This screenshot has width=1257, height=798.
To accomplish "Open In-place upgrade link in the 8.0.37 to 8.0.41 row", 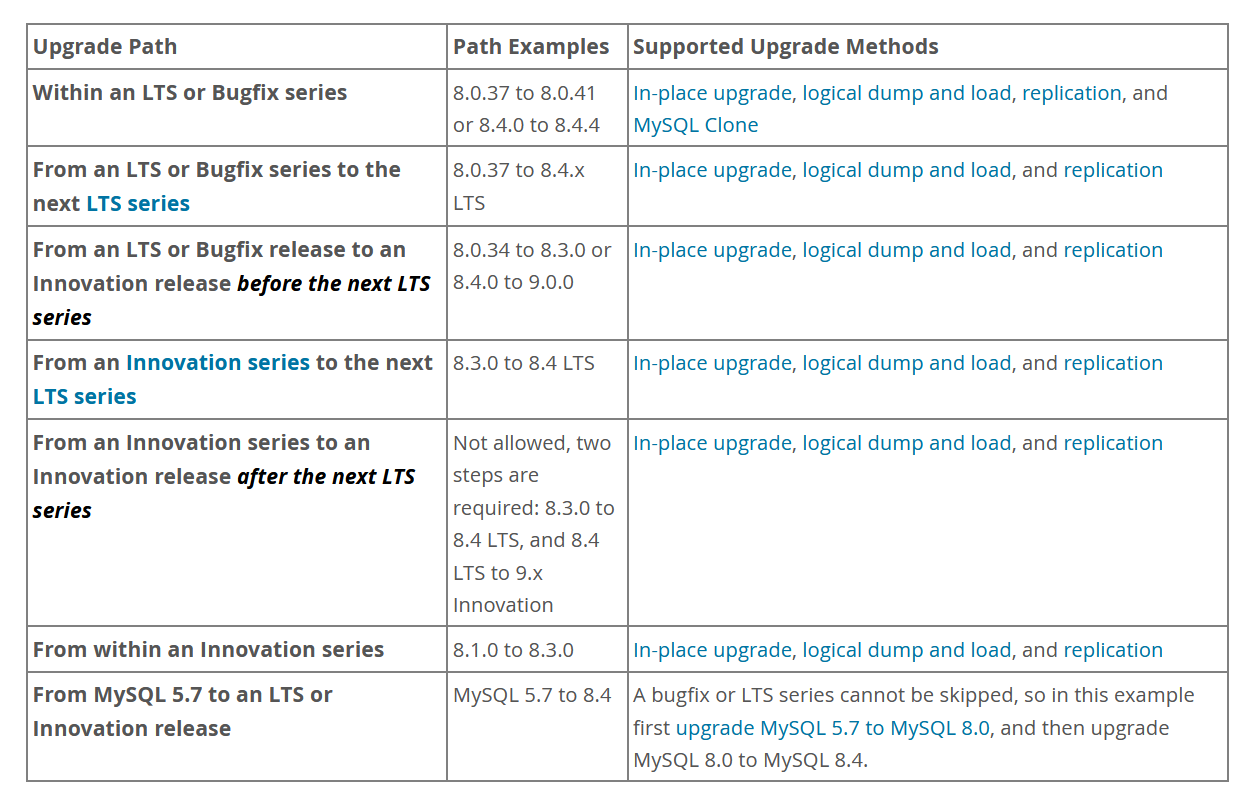I will pyautogui.click(x=712, y=93).
